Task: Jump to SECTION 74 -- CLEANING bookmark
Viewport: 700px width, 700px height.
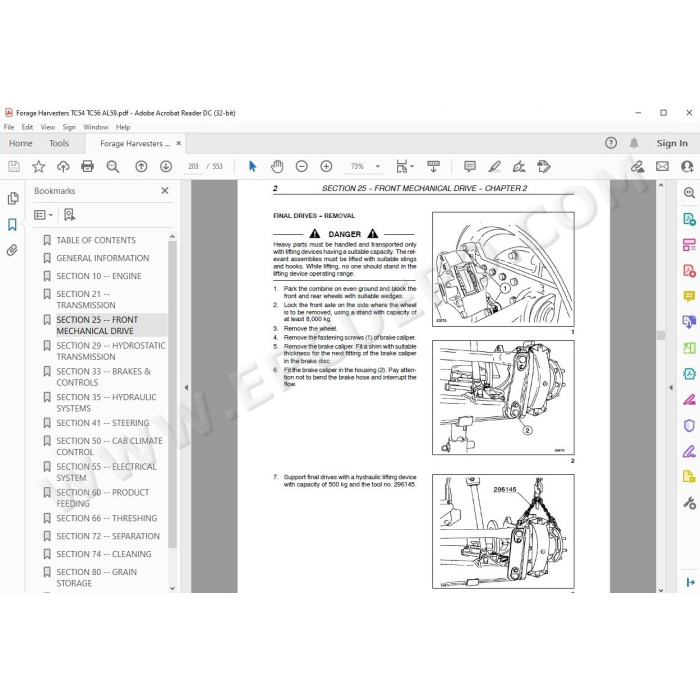Action: coord(104,554)
